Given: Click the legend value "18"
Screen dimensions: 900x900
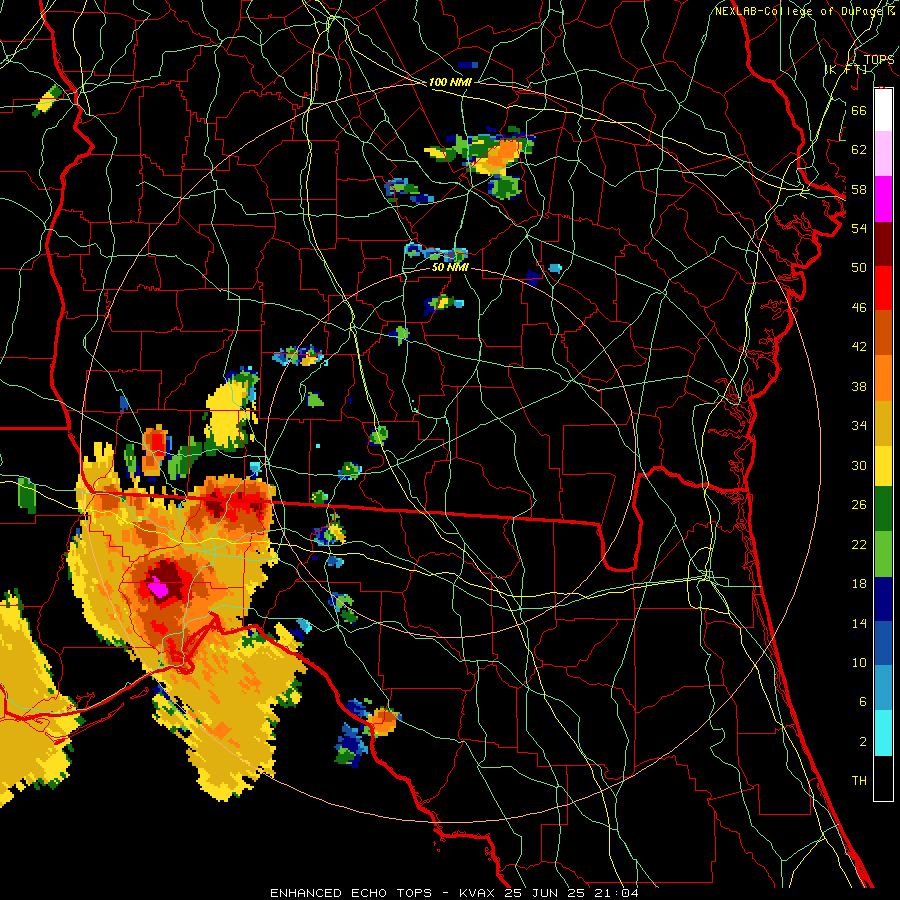Looking at the screenshot, I should (859, 584).
